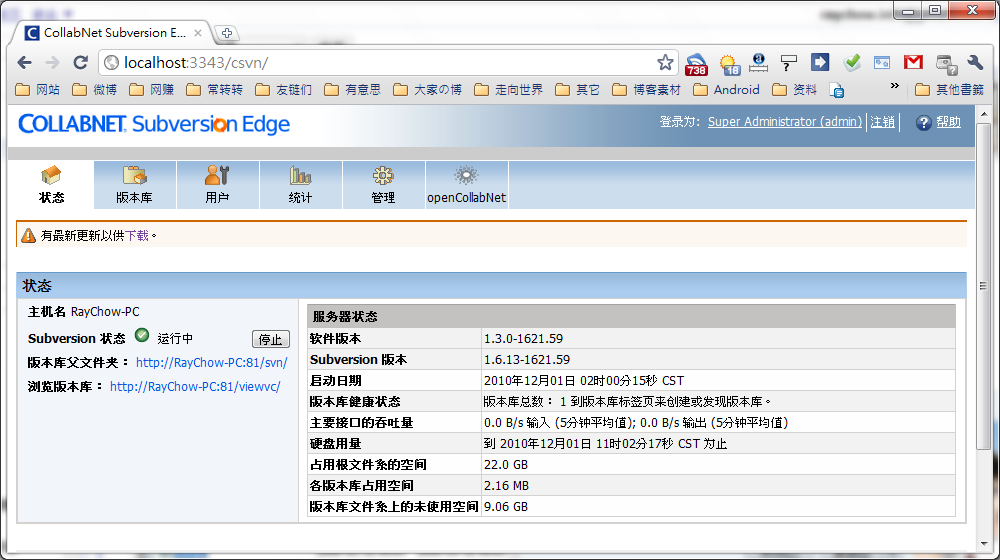Image resolution: width=1000 pixels, height=560 pixels.
Task: Click the page bookmark icon after 资料
Action: 837,91
